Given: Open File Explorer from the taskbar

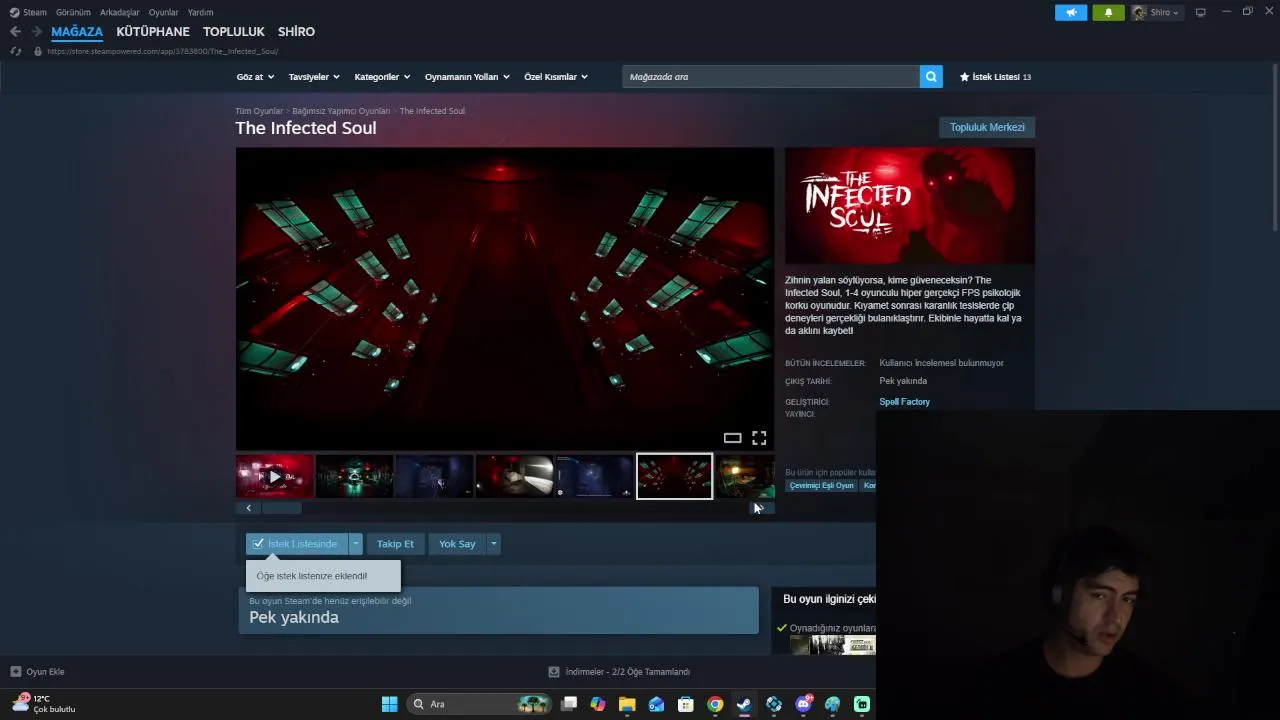Looking at the screenshot, I should (627, 704).
